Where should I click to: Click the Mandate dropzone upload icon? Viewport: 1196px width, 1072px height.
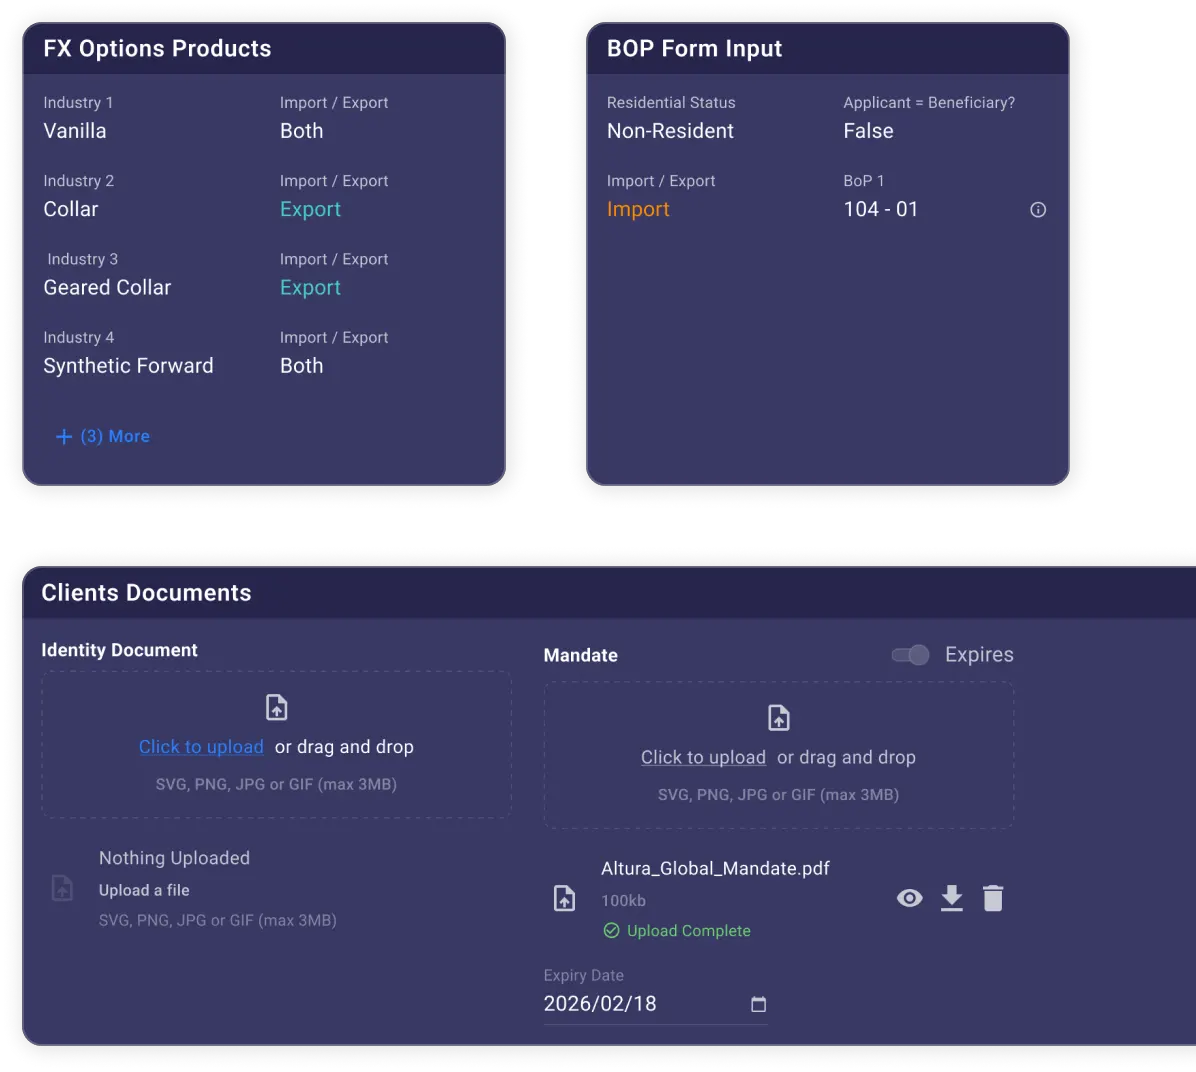click(778, 718)
